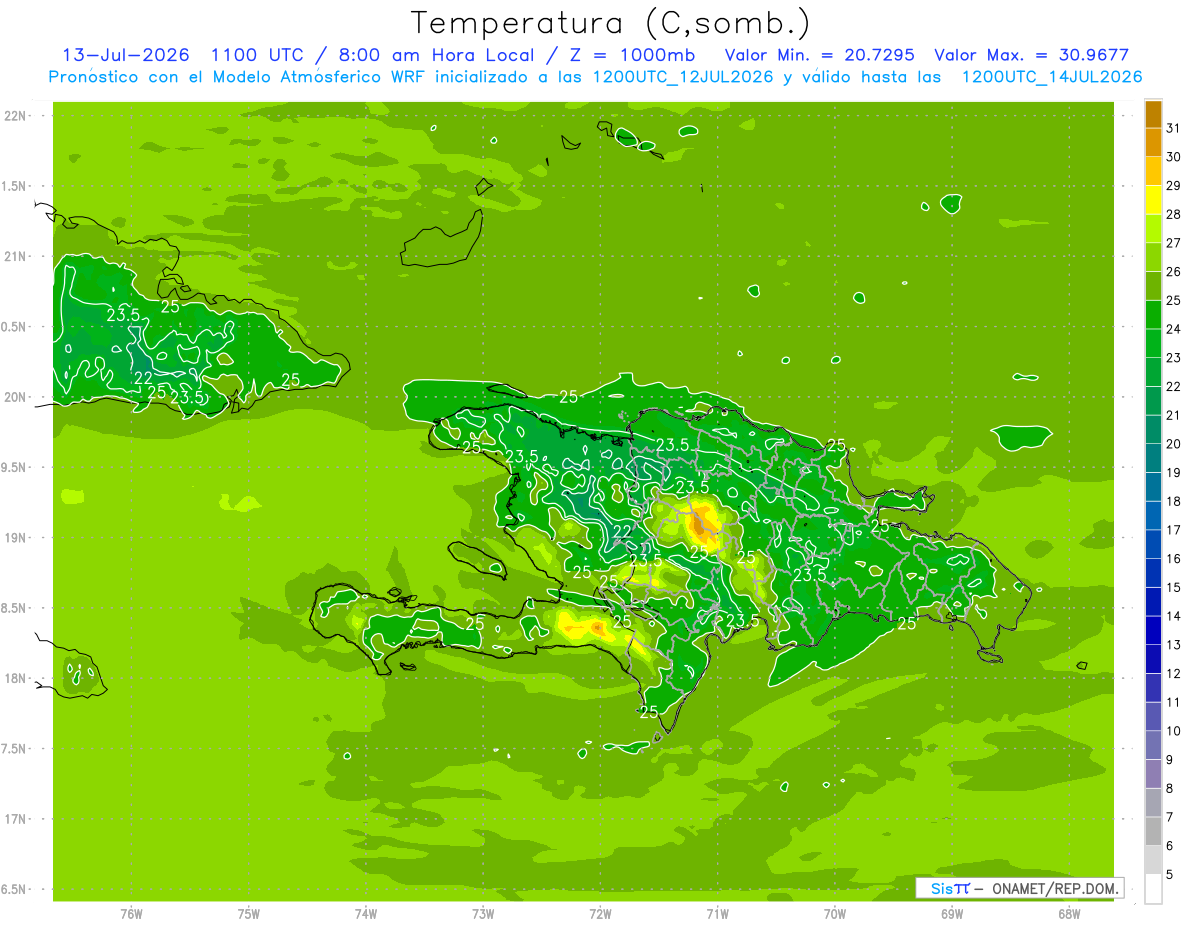1200x927 pixels.
Task: Click the "31" color bar label
Action: tap(1174, 128)
